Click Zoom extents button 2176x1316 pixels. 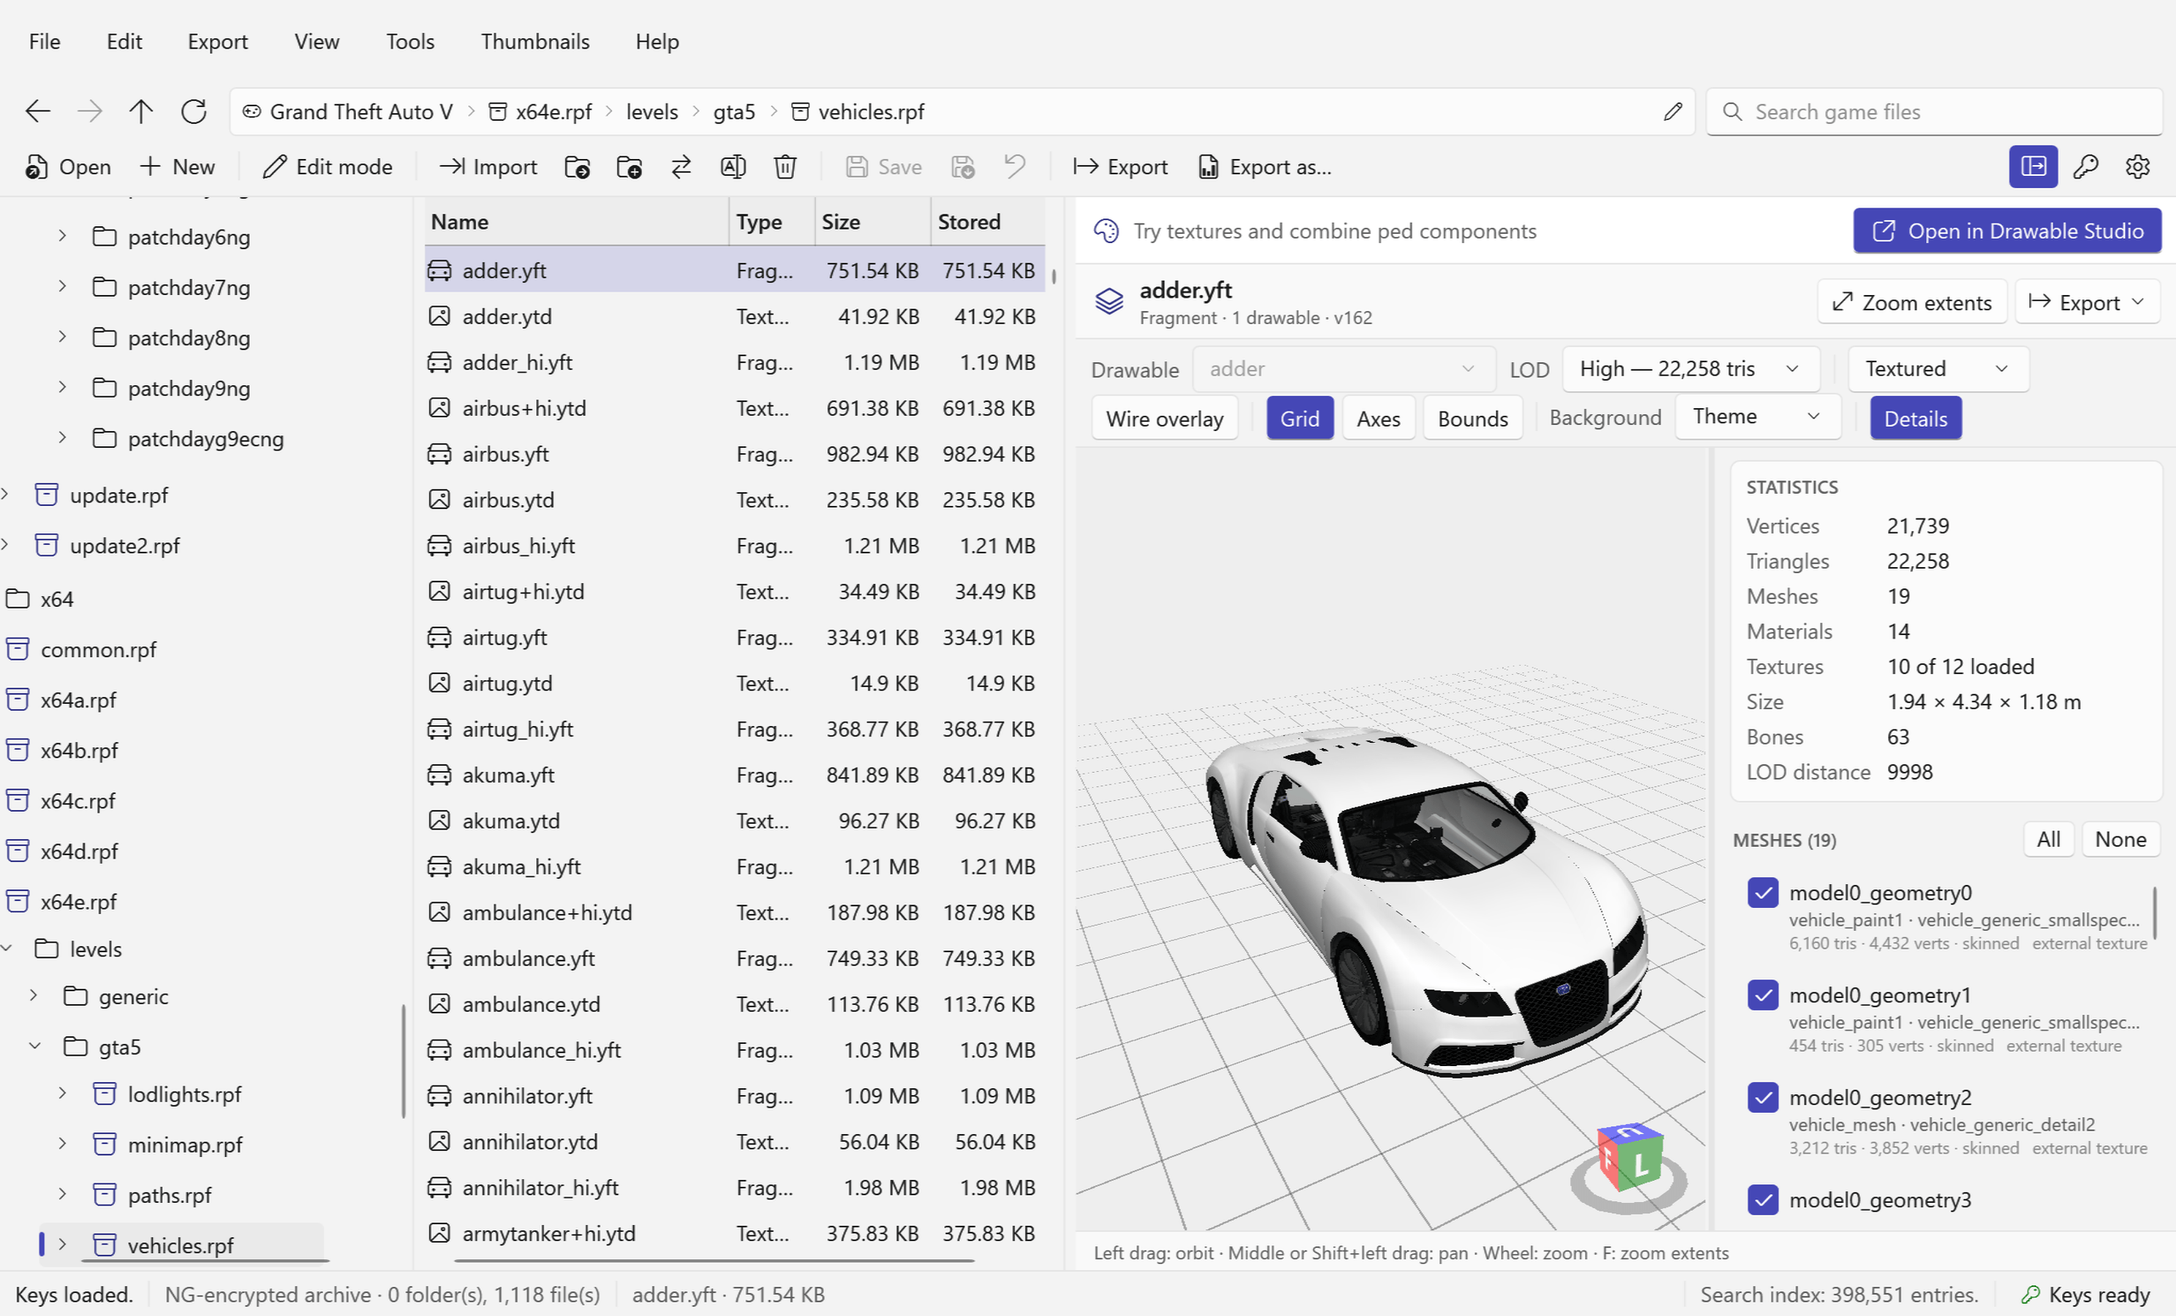pyautogui.click(x=1911, y=302)
